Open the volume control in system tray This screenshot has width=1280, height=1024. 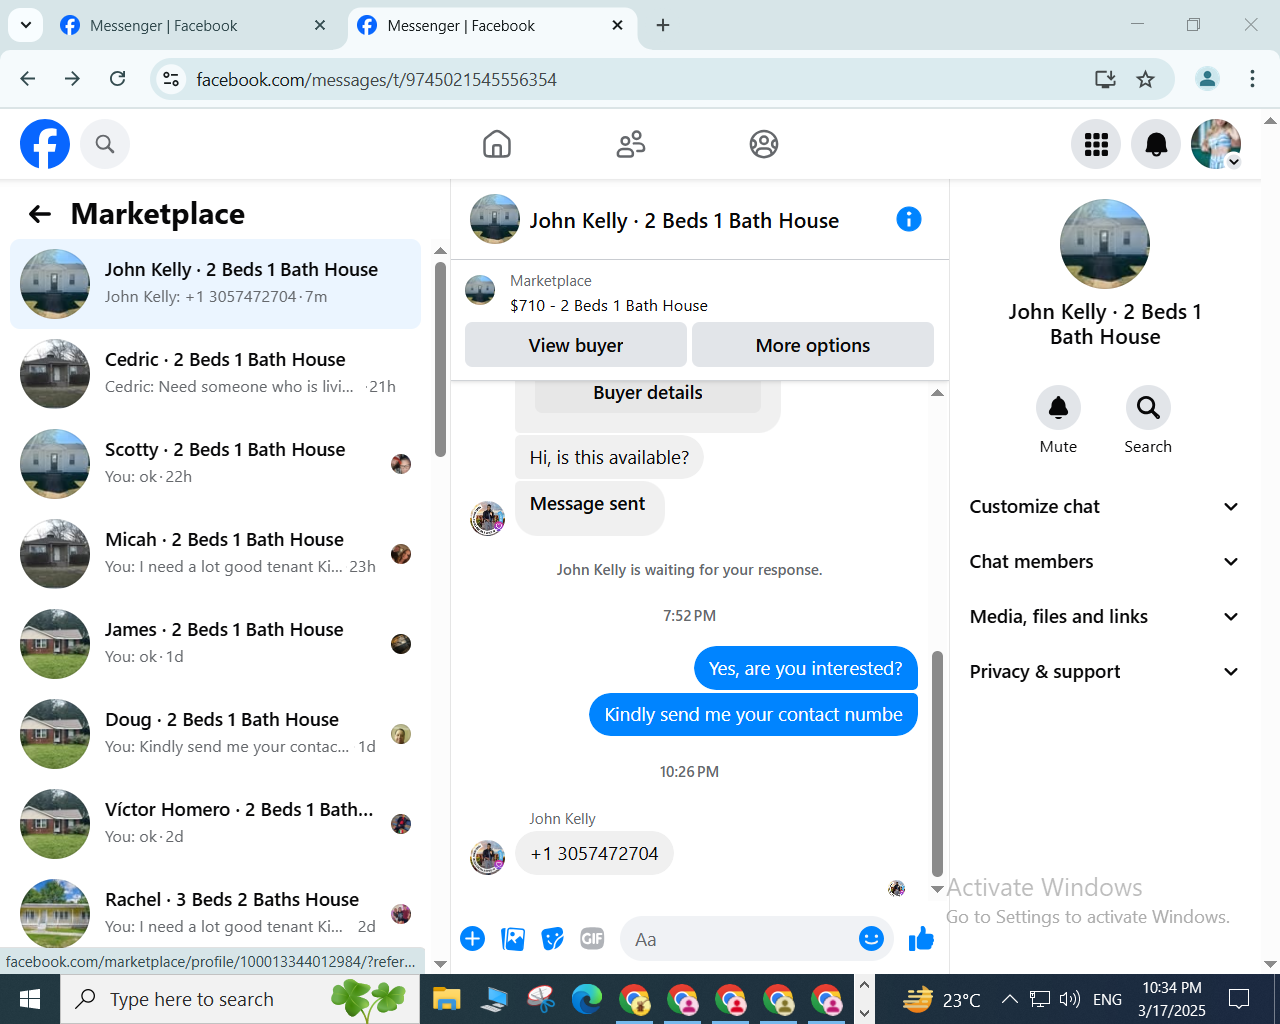(x=1070, y=999)
